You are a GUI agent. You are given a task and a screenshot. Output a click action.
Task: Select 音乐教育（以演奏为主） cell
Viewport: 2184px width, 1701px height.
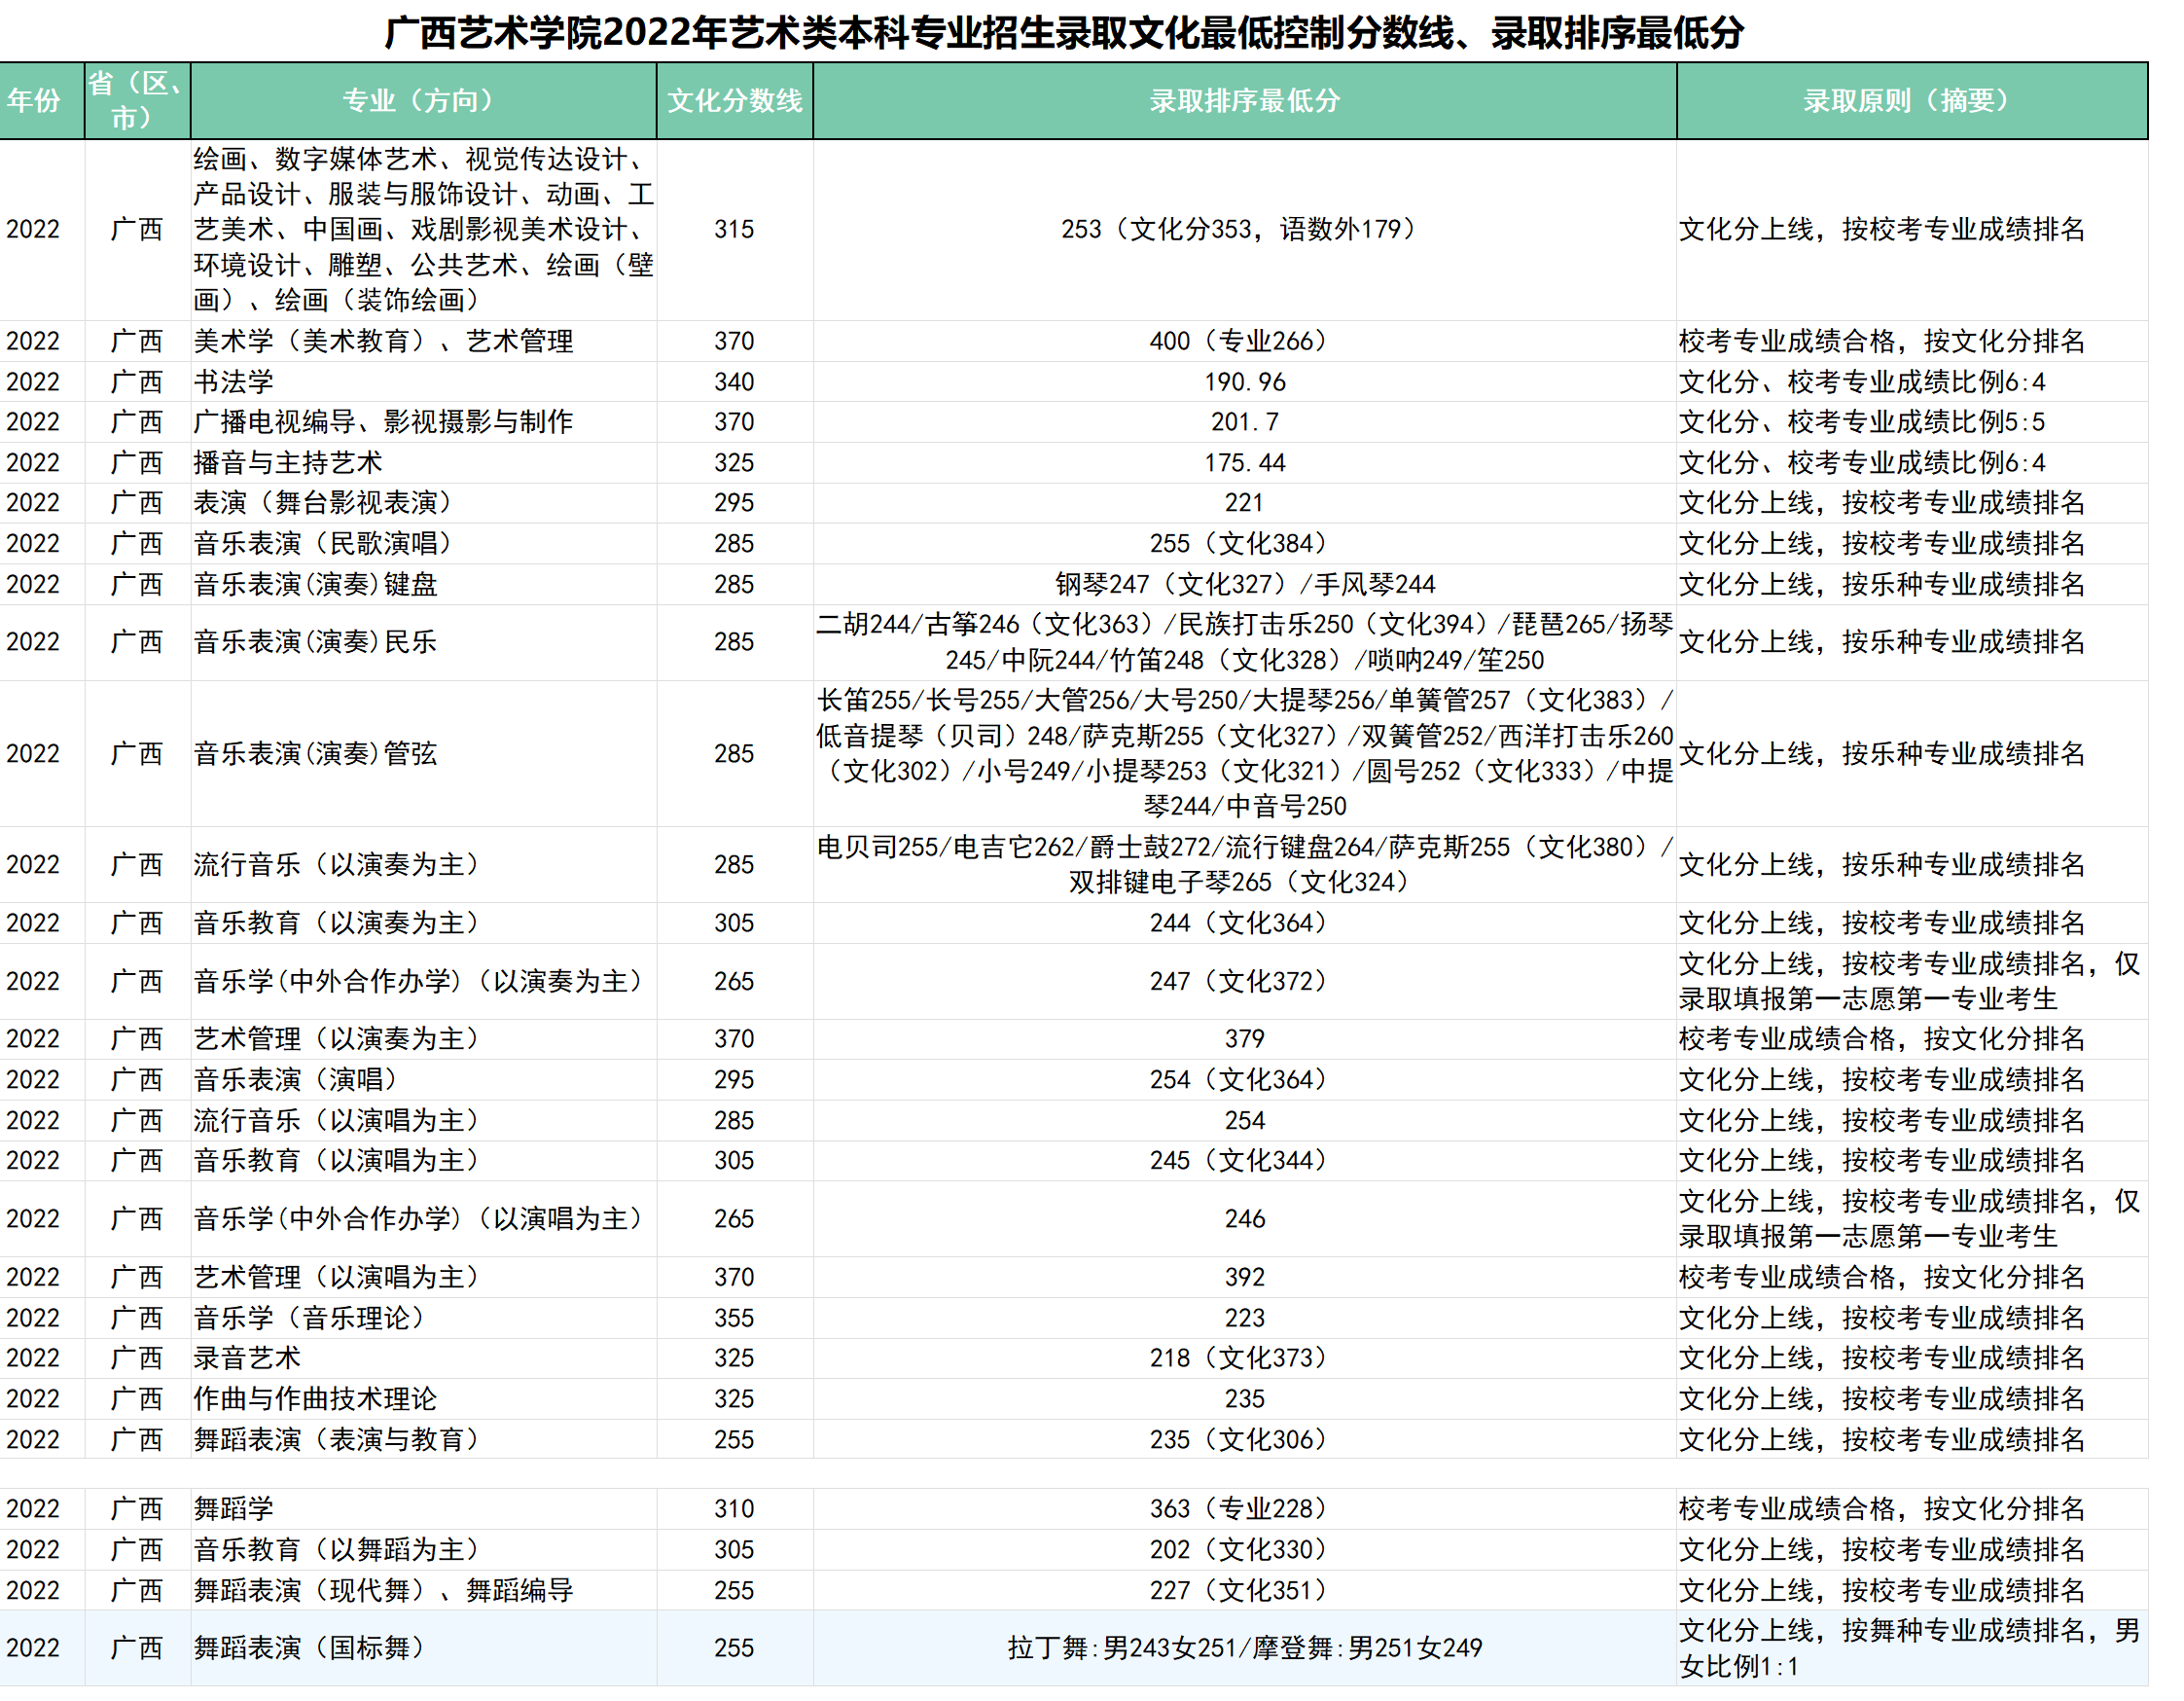(x=423, y=923)
